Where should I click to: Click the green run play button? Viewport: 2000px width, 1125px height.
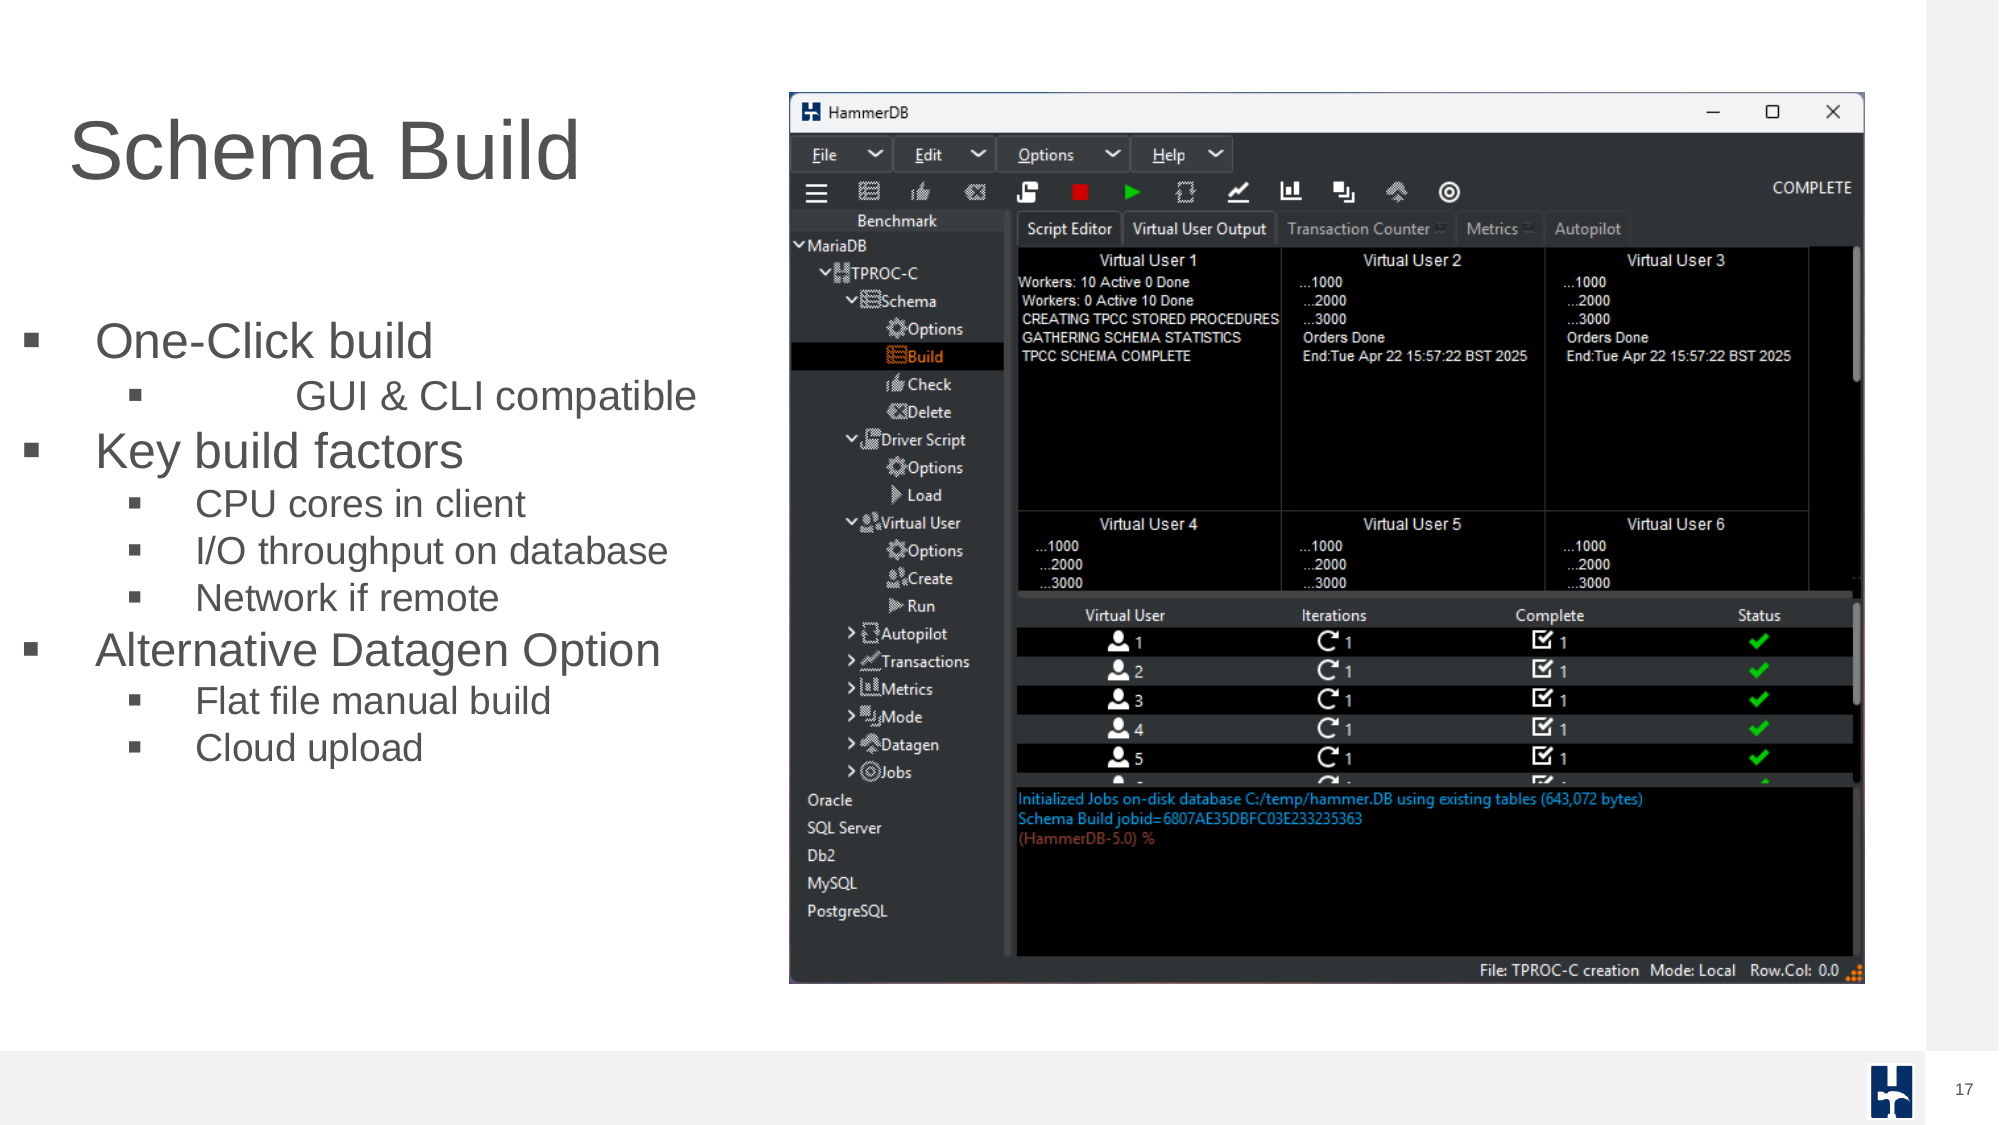click(x=1132, y=192)
